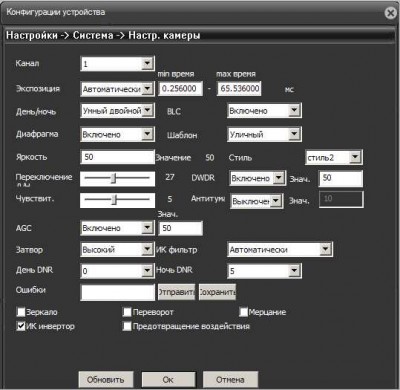Open the Ночь DNR dropdown
This screenshot has width=400, height=390.
click(x=264, y=271)
